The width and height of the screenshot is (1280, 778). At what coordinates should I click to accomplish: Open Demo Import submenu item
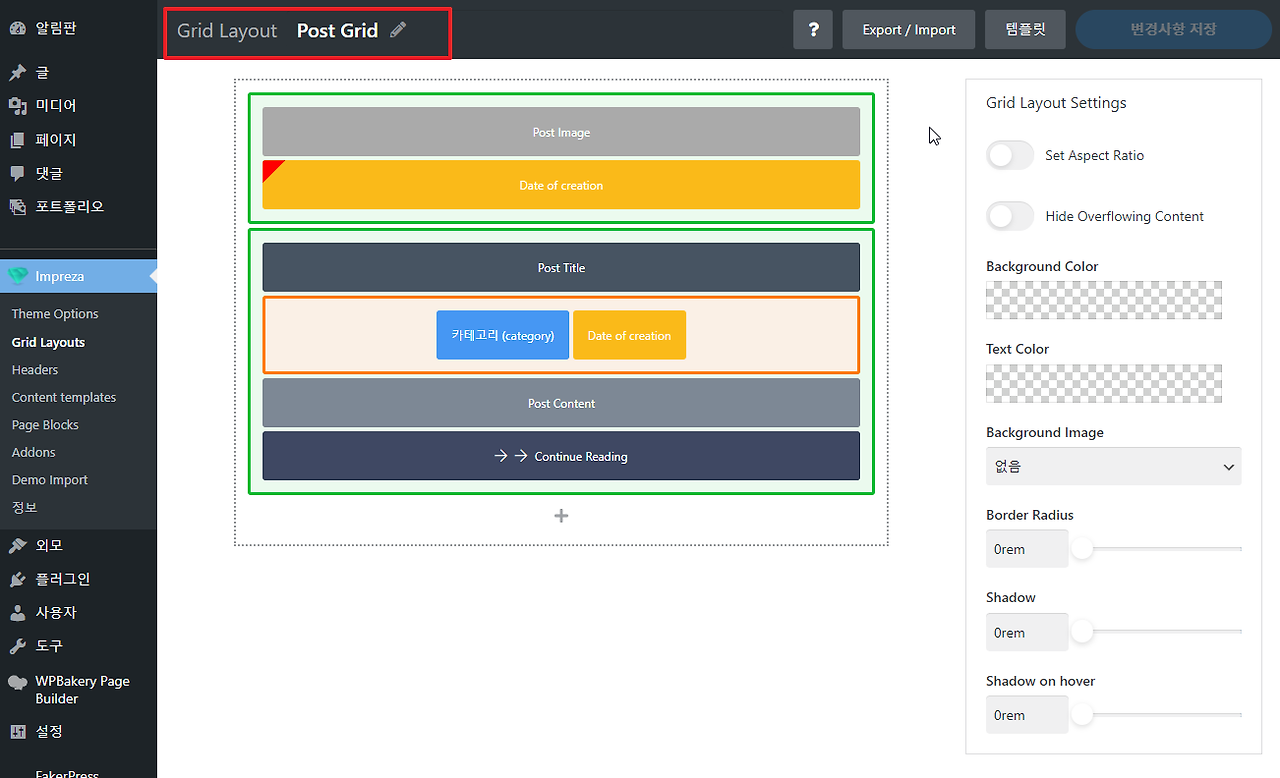pos(50,480)
